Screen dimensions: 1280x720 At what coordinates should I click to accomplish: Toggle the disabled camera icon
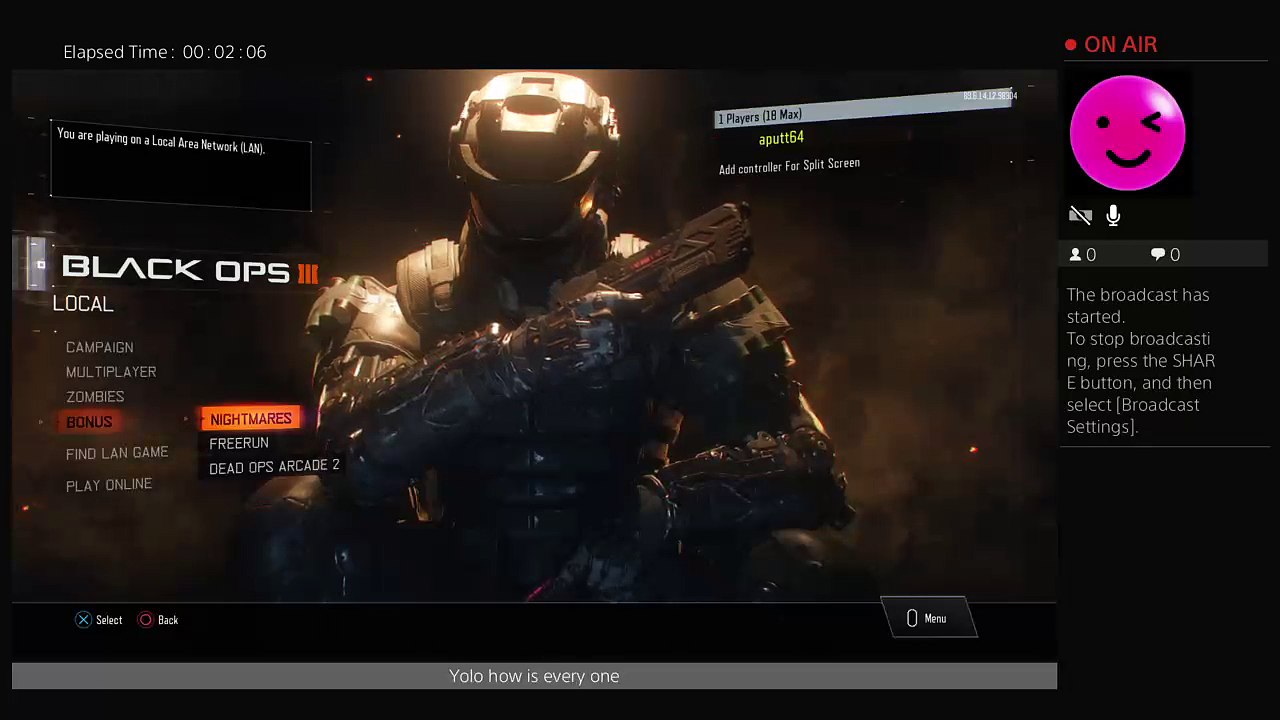(x=1080, y=215)
